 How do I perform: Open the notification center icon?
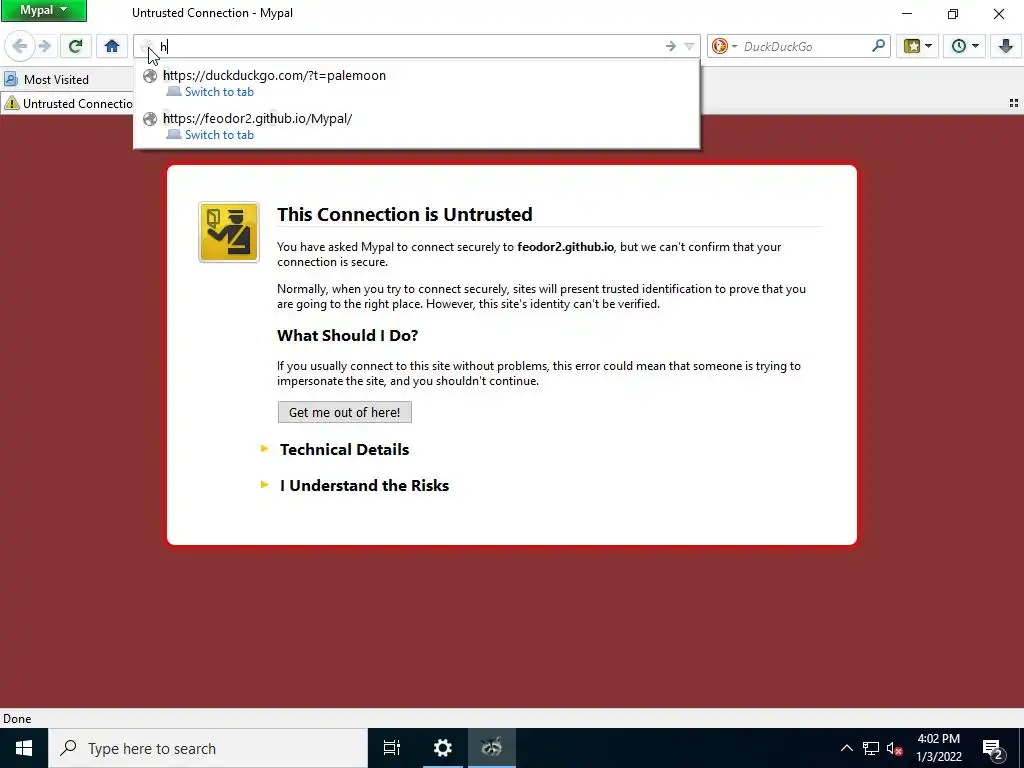click(993, 748)
